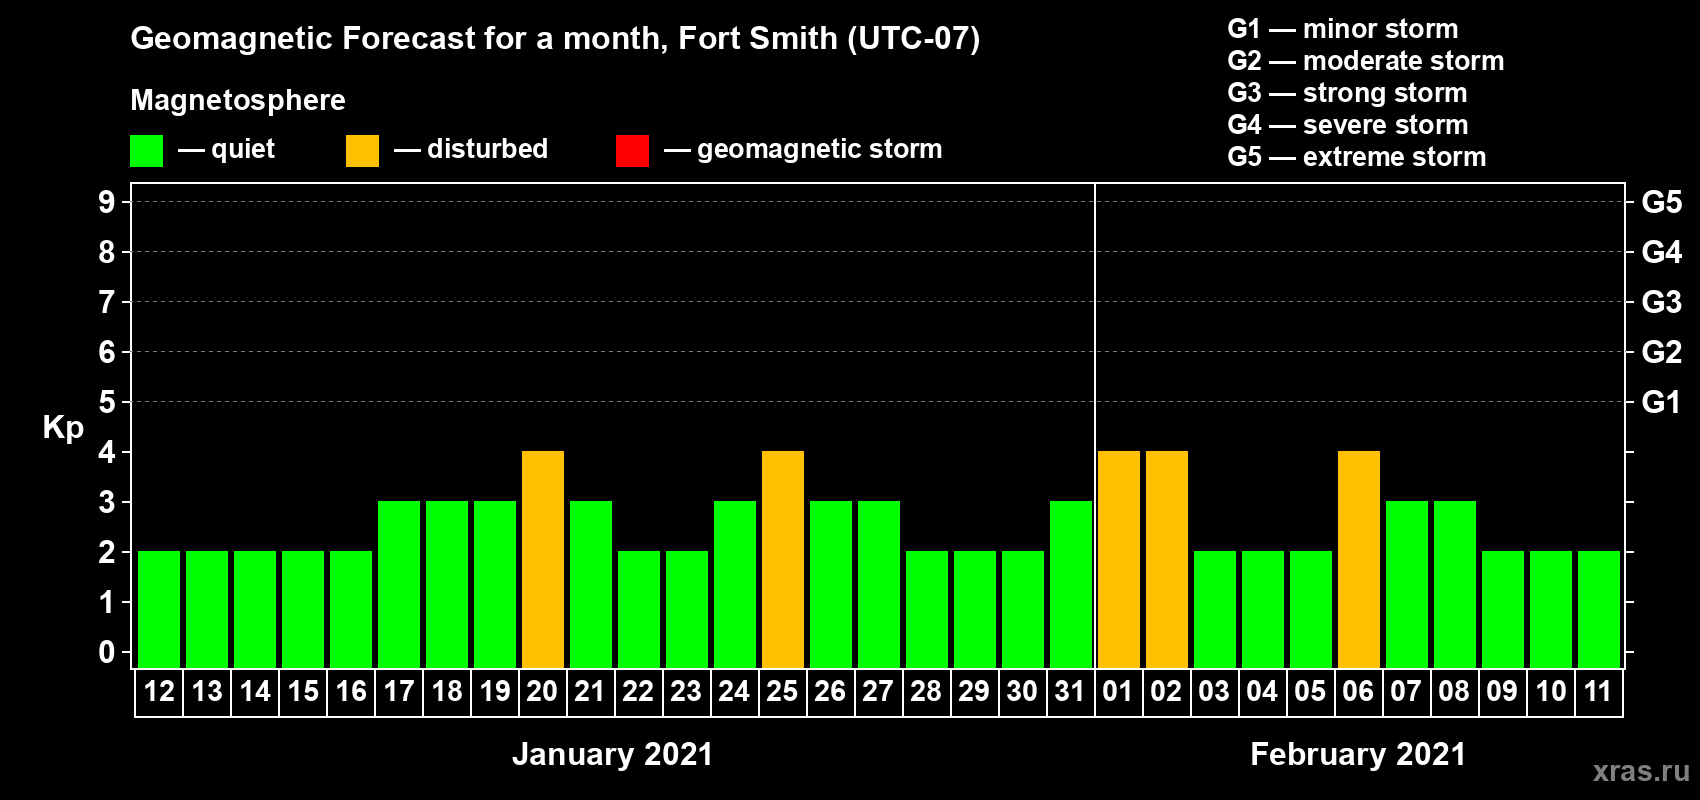The height and width of the screenshot is (800, 1700).
Task: Click the date label '09' on the axis
Action: (x=1503, y=691)
